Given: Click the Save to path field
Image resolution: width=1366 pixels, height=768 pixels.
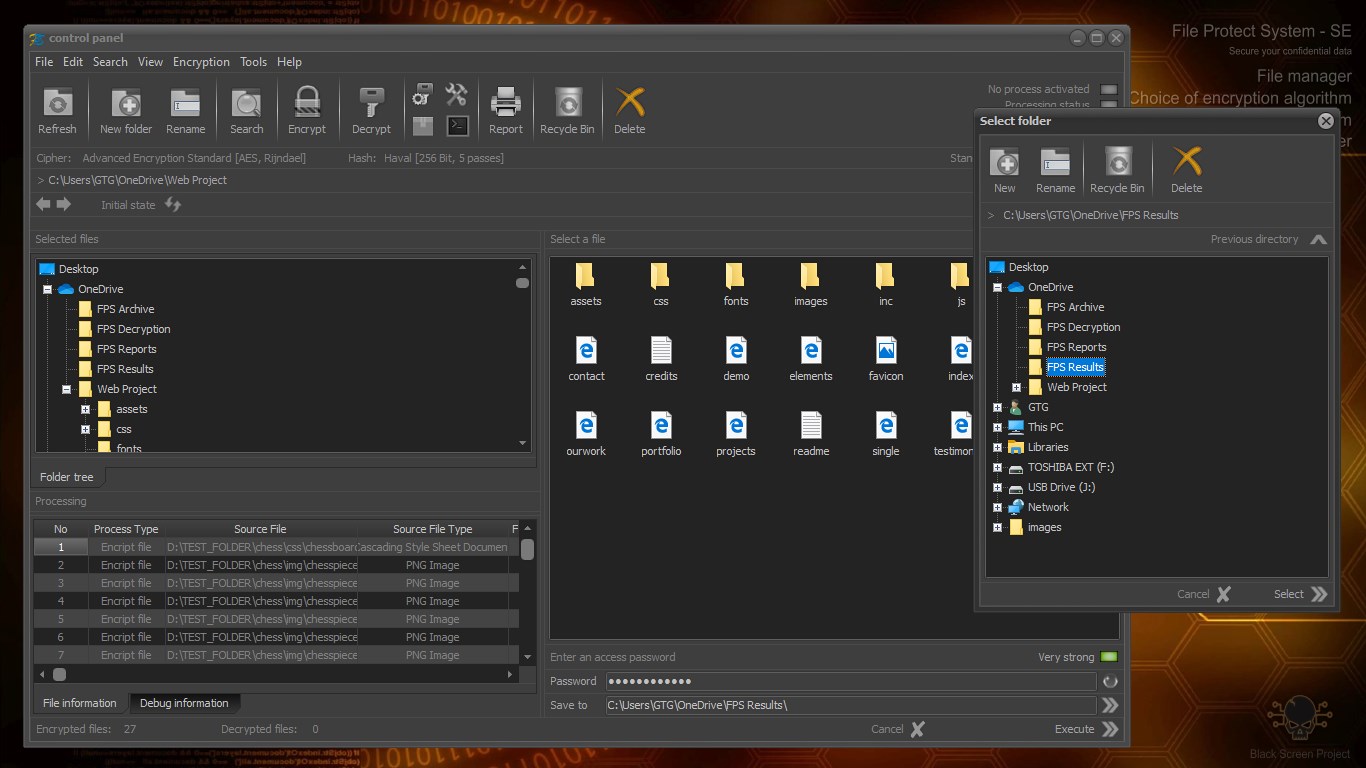Looking at the screenshot, I should click(x=850, y=705).
